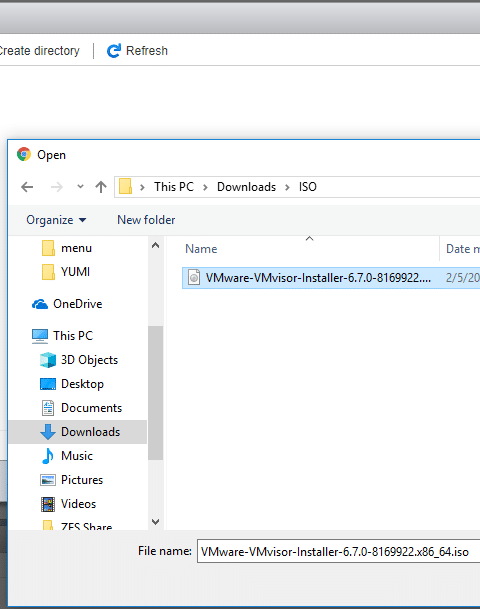The width and height of the screenshot is (480, 609).
Task: Select ISO in the address breadcrumb
Action: coord(308,187)
